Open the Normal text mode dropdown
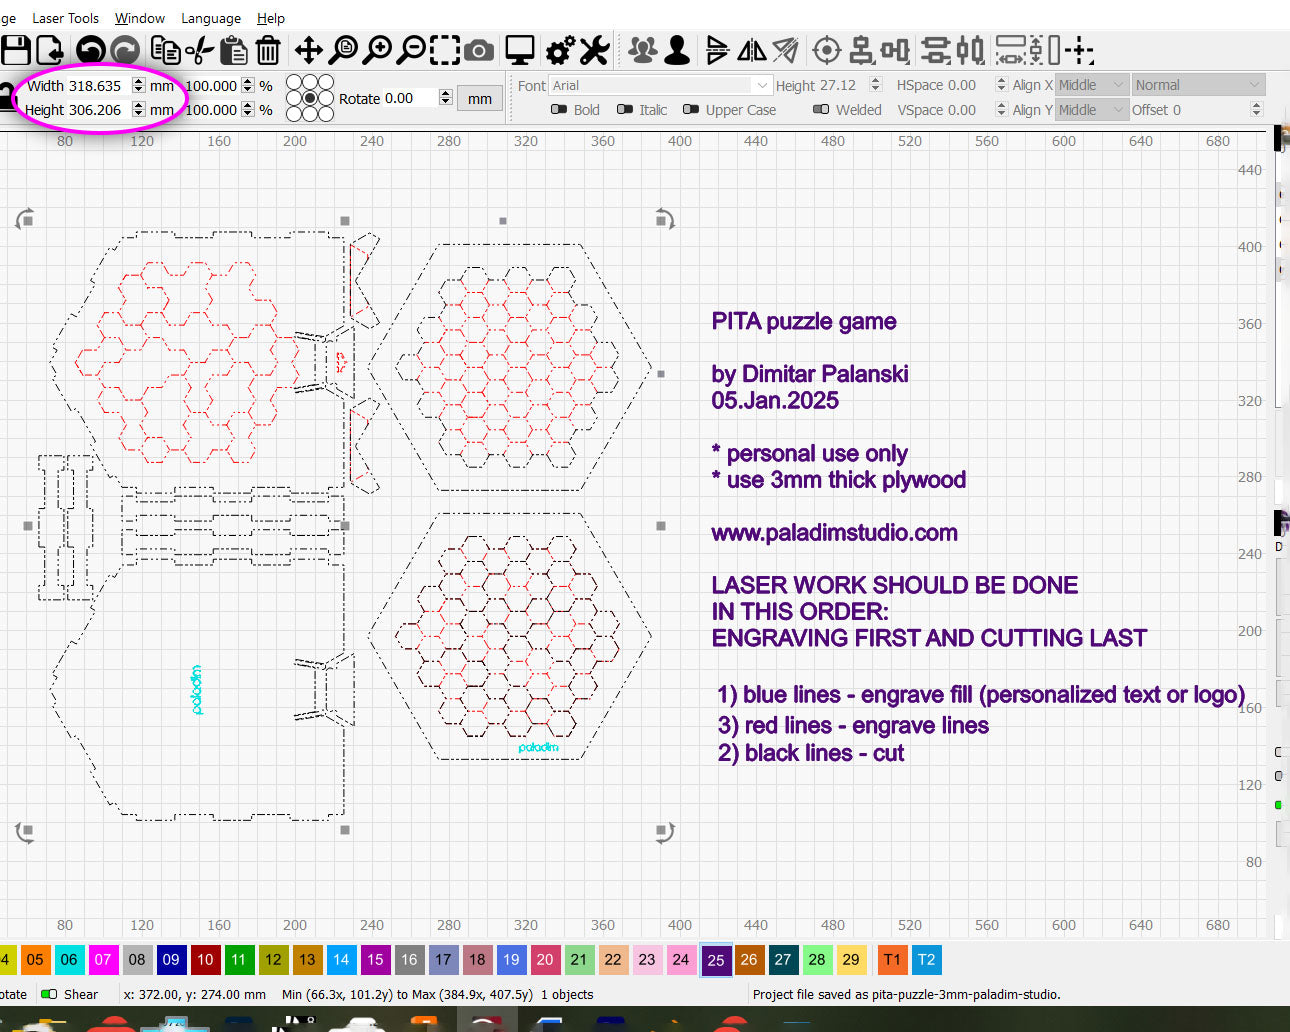 1198,86
